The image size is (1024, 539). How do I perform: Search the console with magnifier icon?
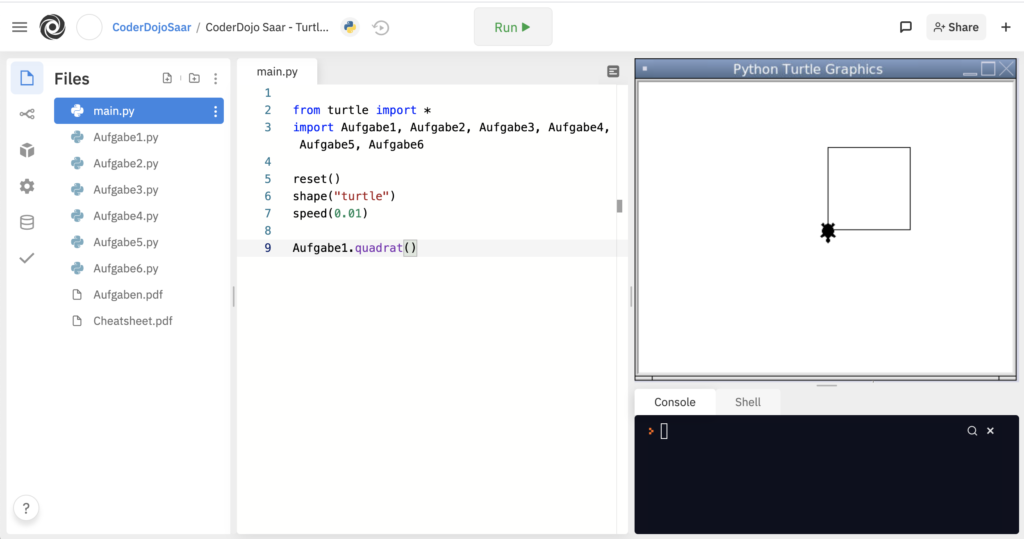[x=972, y=431]
